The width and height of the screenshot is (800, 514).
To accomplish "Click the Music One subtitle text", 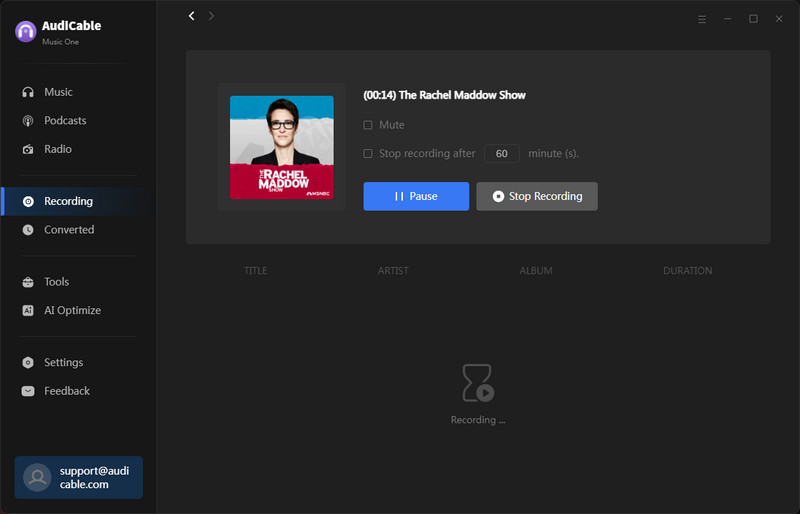I will pos(61,42).
